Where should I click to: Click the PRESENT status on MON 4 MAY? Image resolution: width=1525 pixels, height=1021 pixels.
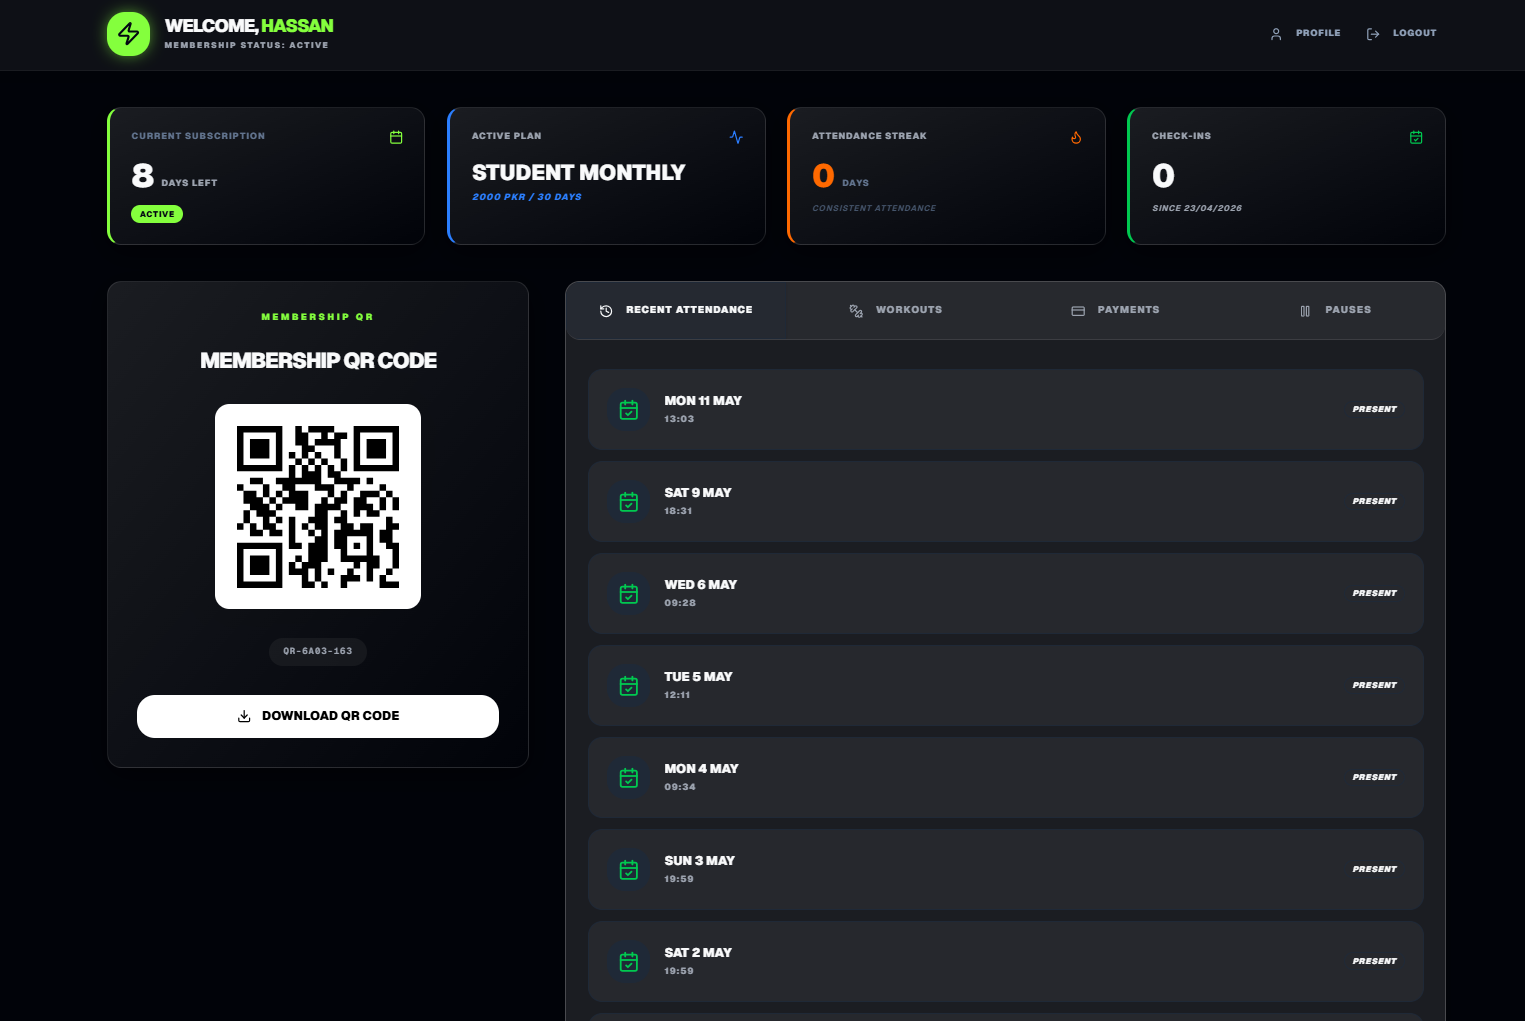1375,777
